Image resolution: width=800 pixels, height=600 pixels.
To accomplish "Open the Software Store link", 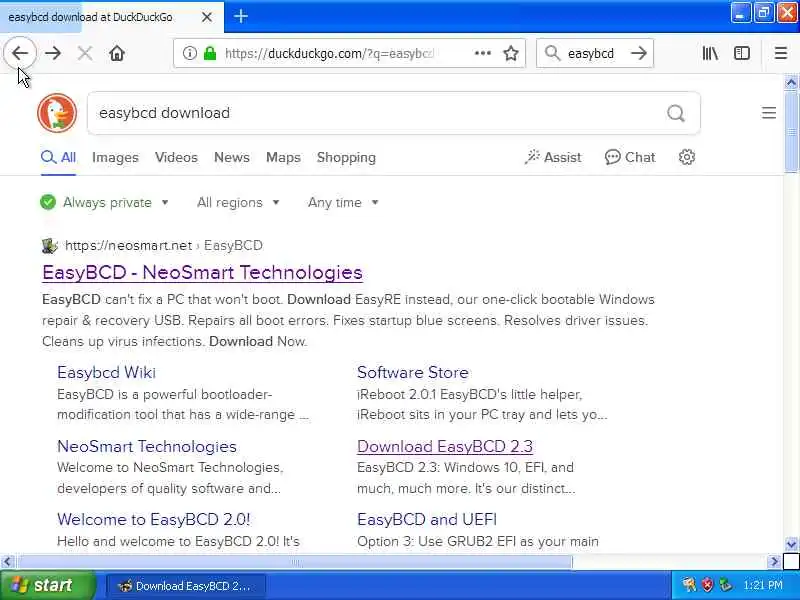I will pos(413,372).
